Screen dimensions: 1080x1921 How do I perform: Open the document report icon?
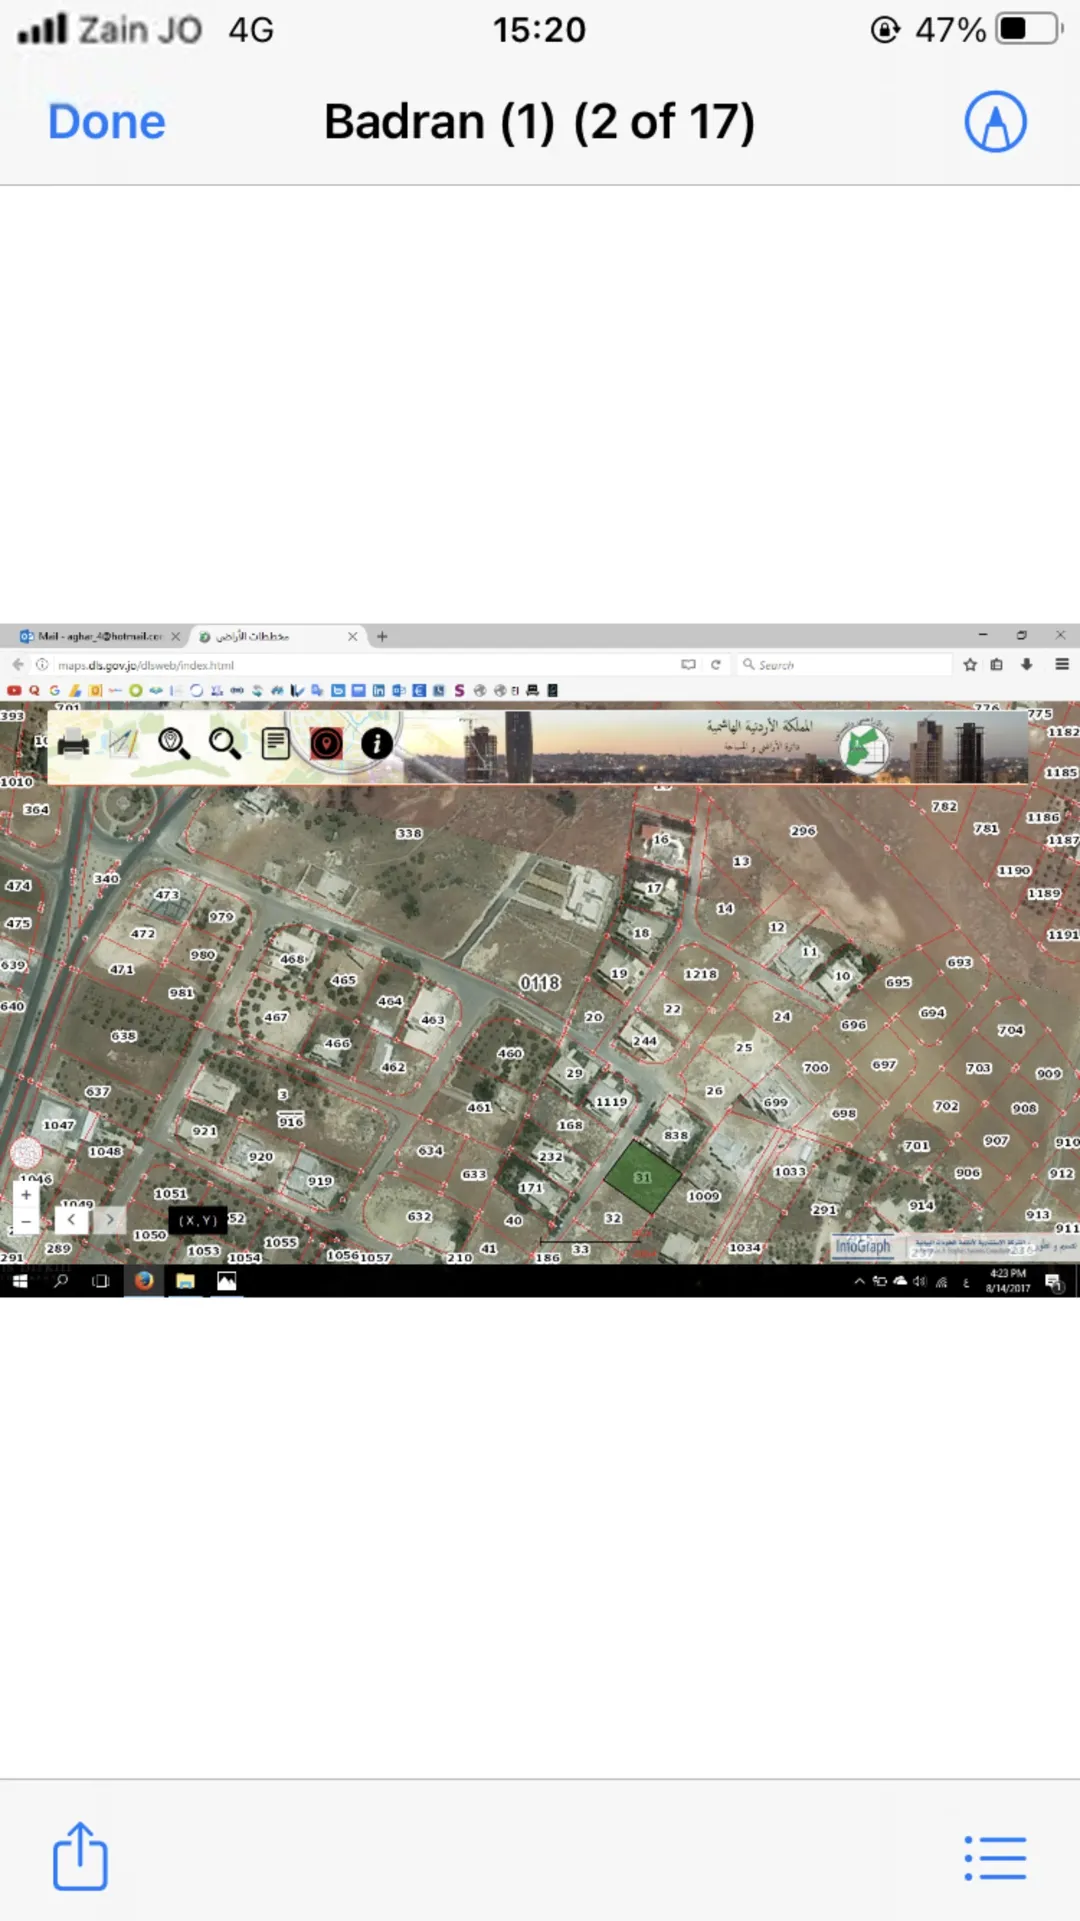coord(276,744)
